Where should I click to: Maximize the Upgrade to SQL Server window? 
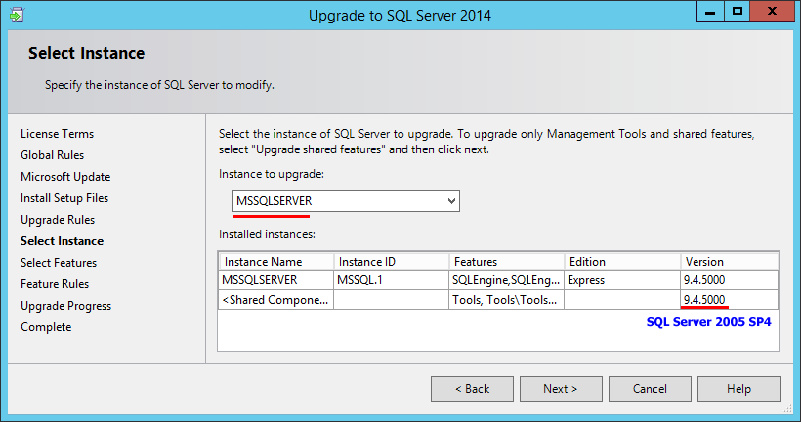pos(737,12)
